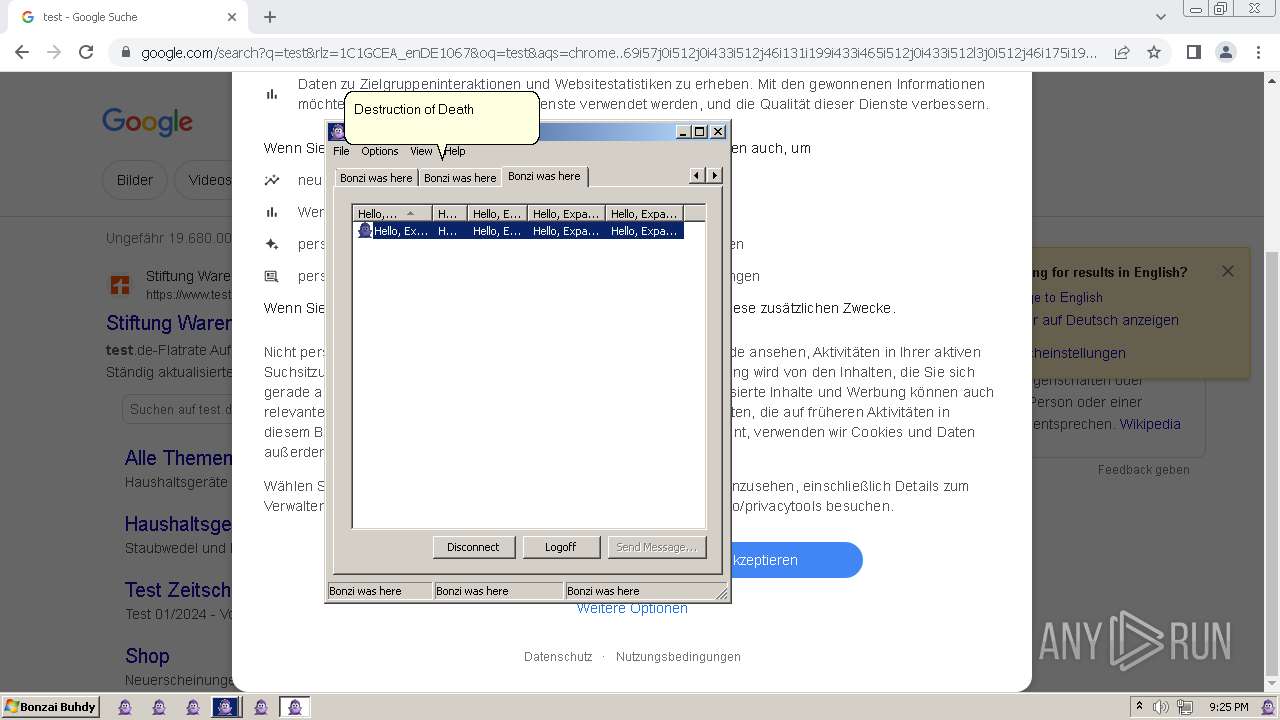Open the Nutzungsbedingungen footer link

(678, 657)
